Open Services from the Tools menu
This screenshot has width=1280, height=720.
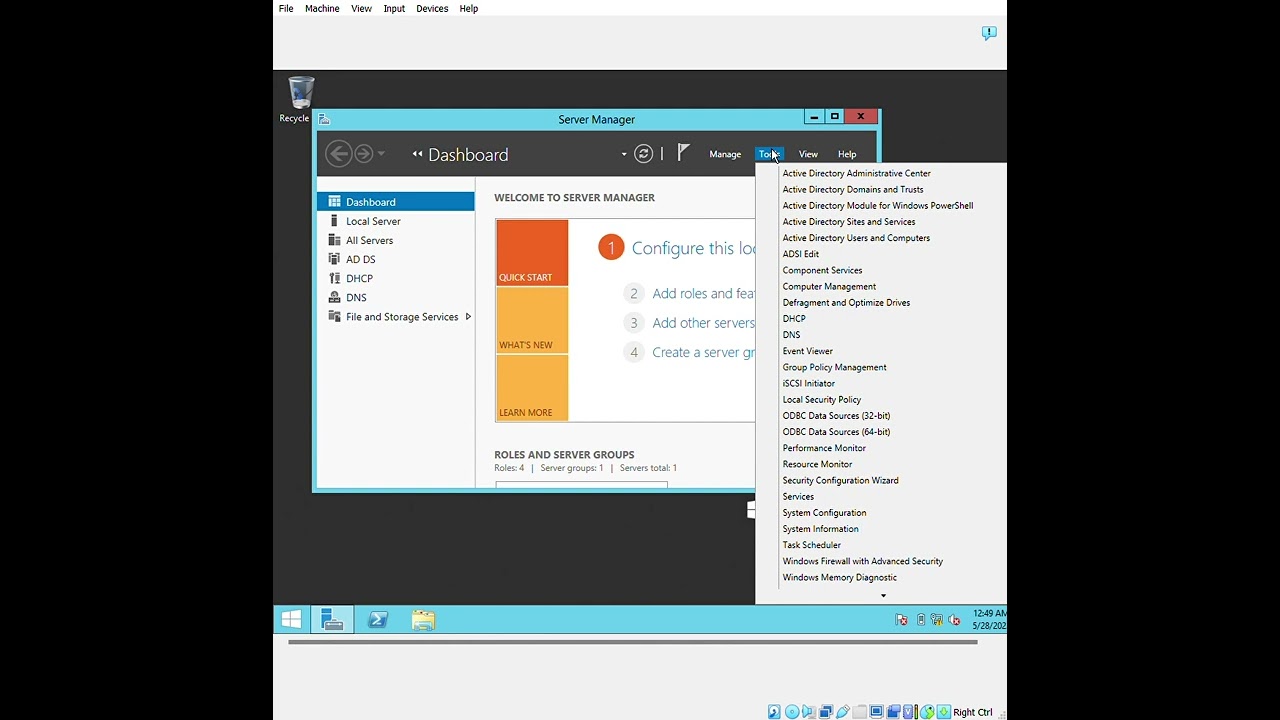coord(798,496)
